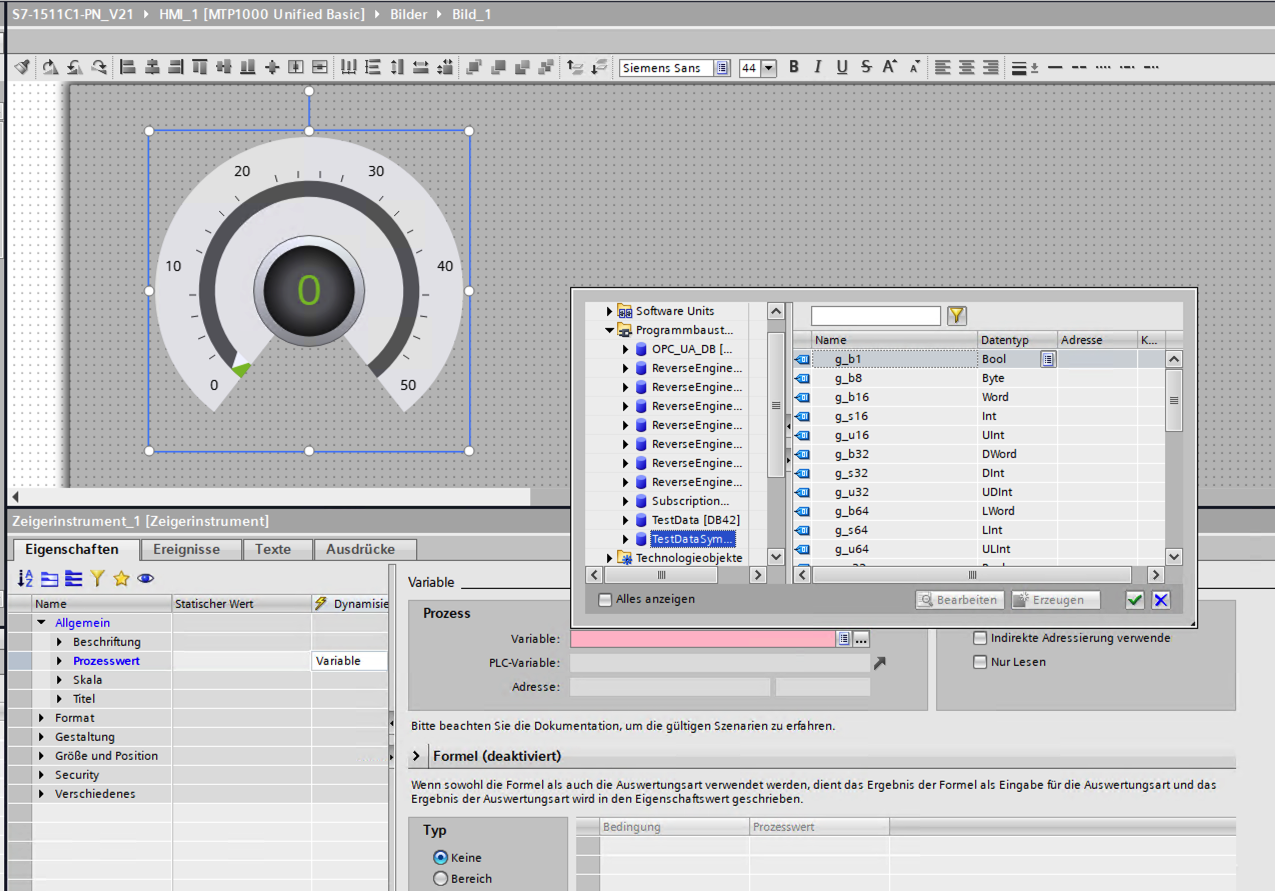This screenshot has height=891, width=1275.
Task: Click the search field in tag popup
Action: click(x=876, y=316)
